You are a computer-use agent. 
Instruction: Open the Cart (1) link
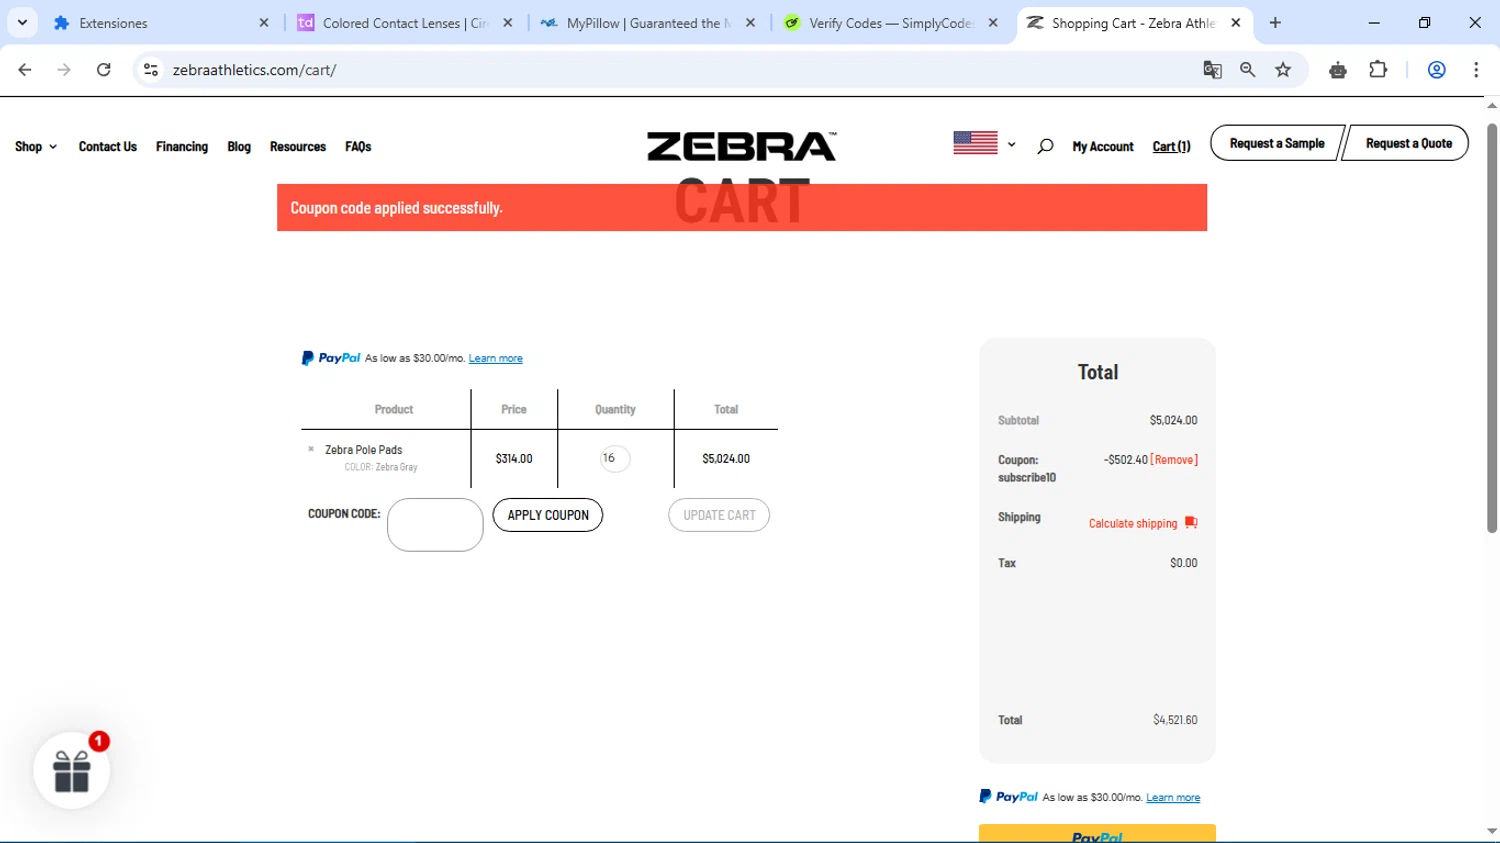[1171, 146]
